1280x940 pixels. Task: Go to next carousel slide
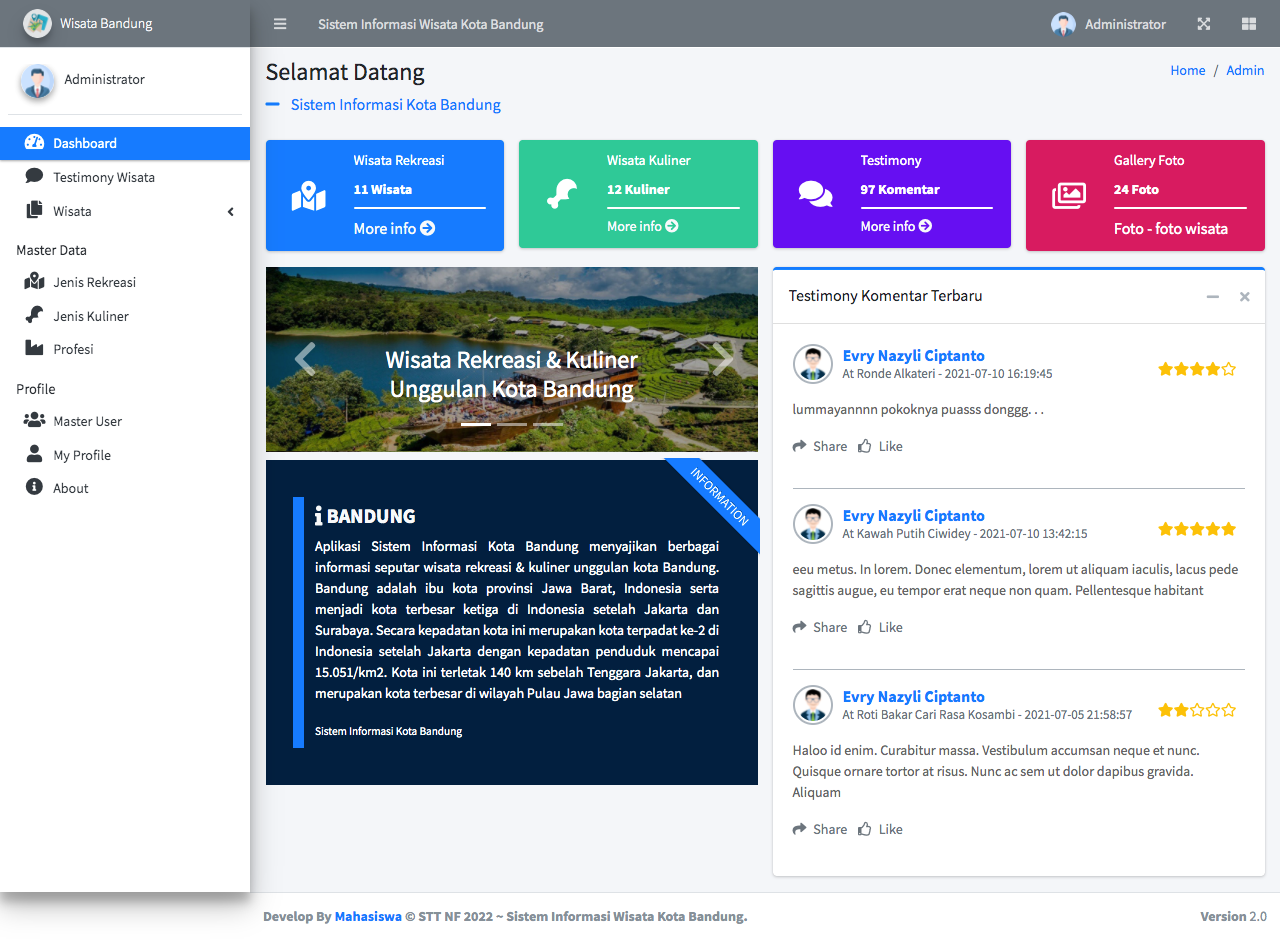click(x=721, y=359)
